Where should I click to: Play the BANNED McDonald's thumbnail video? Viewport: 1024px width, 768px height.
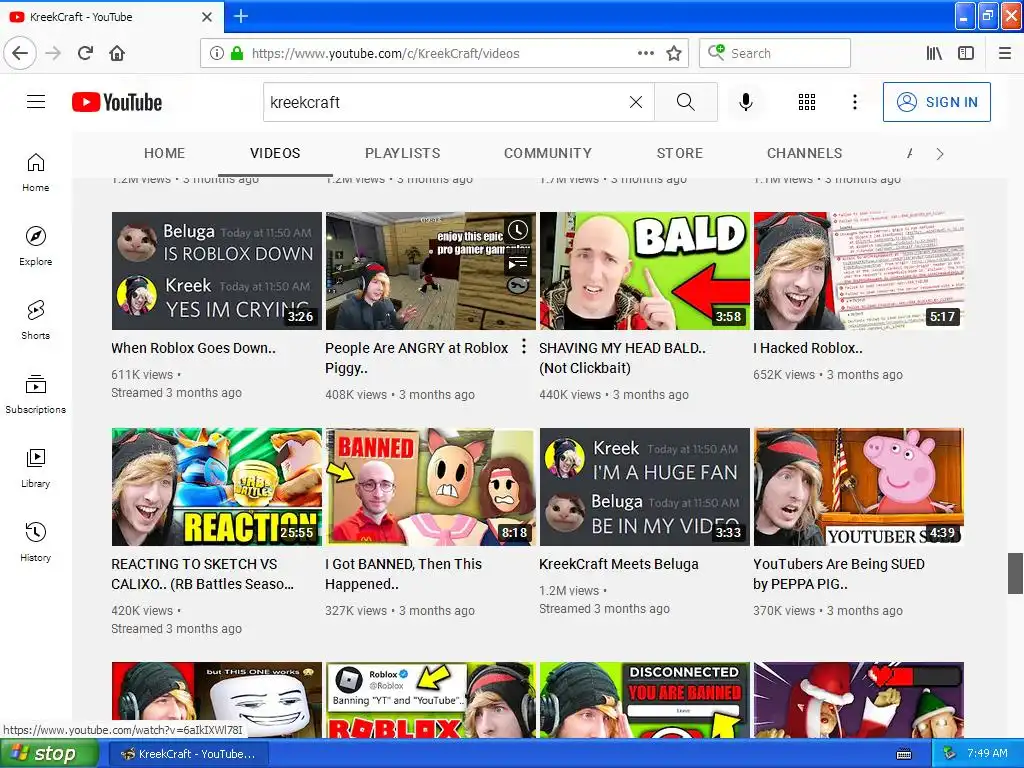[430, 487]
